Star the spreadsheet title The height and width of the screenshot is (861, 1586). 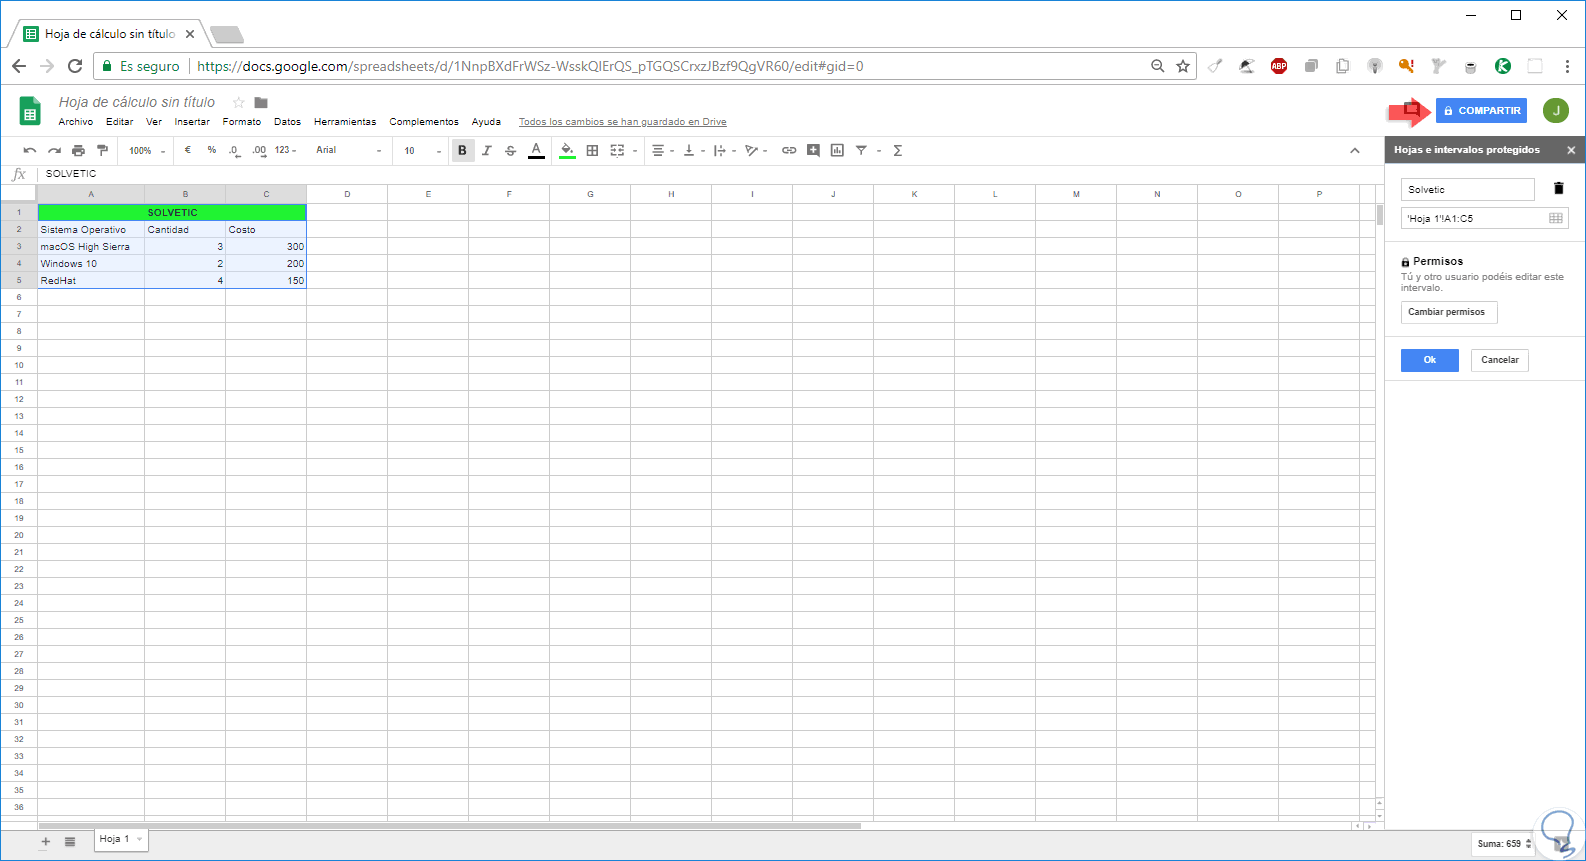point(239,102)
